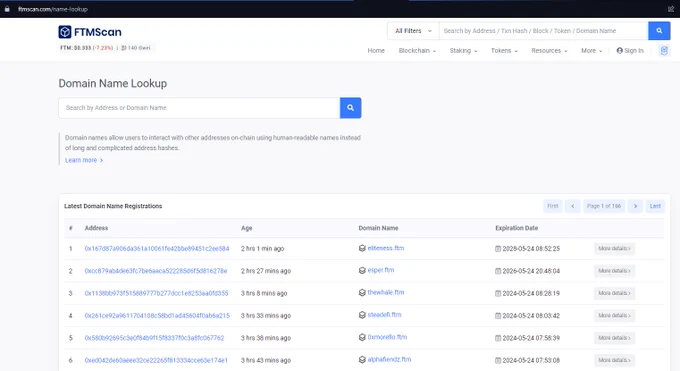Image resolution: width=680 pixels, height=371 pixels.
Task: Click the Age column header
Action: tap(246, 228)
